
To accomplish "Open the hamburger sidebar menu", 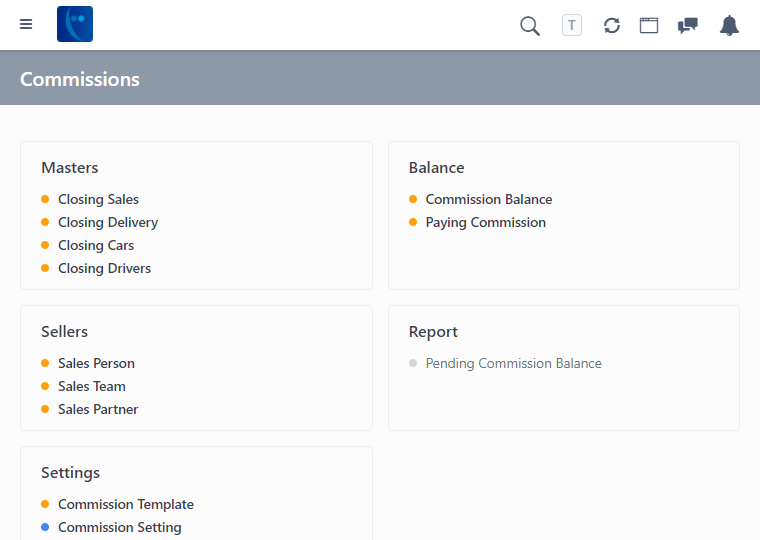I will tap(26, 25).
